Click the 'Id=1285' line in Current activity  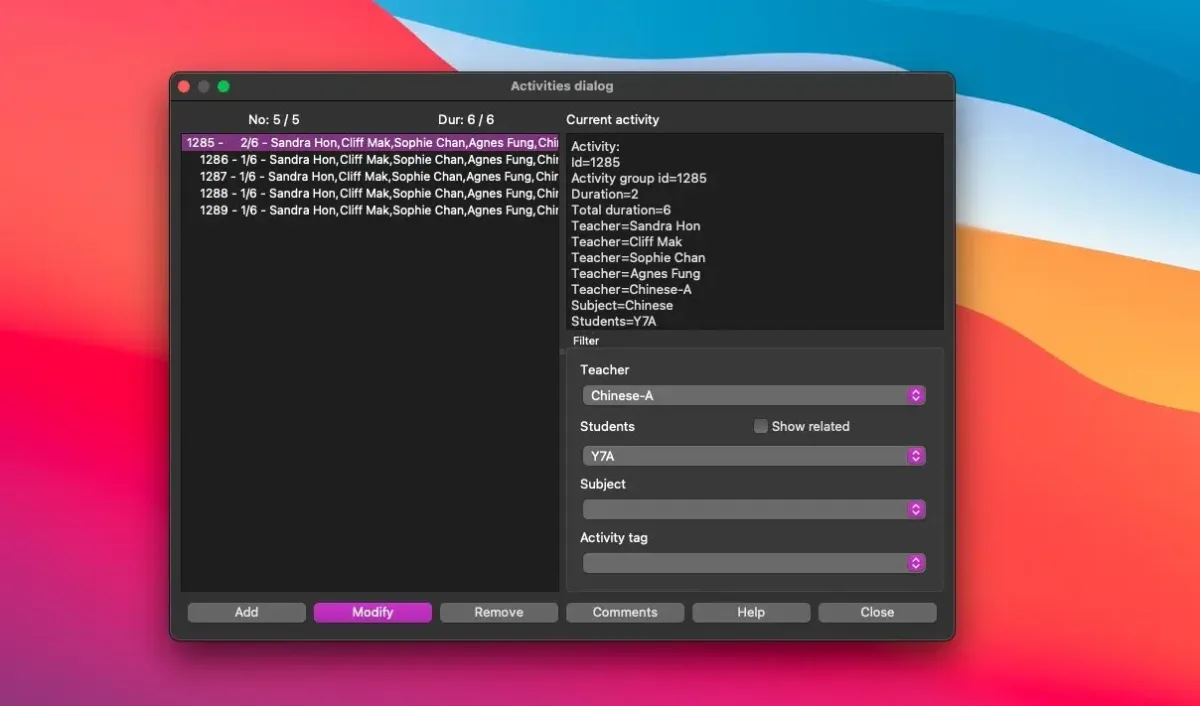[596, 162]
